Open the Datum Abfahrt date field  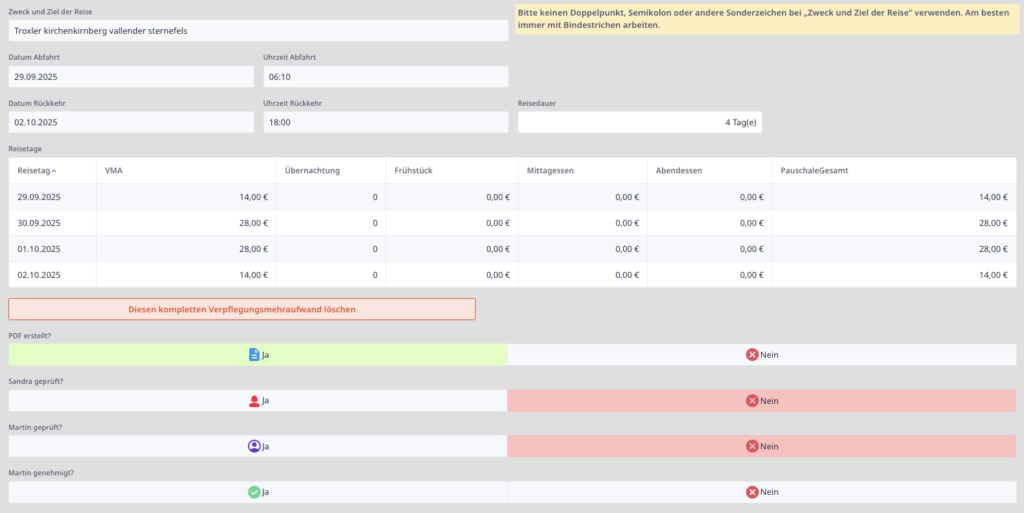point(131,76)
